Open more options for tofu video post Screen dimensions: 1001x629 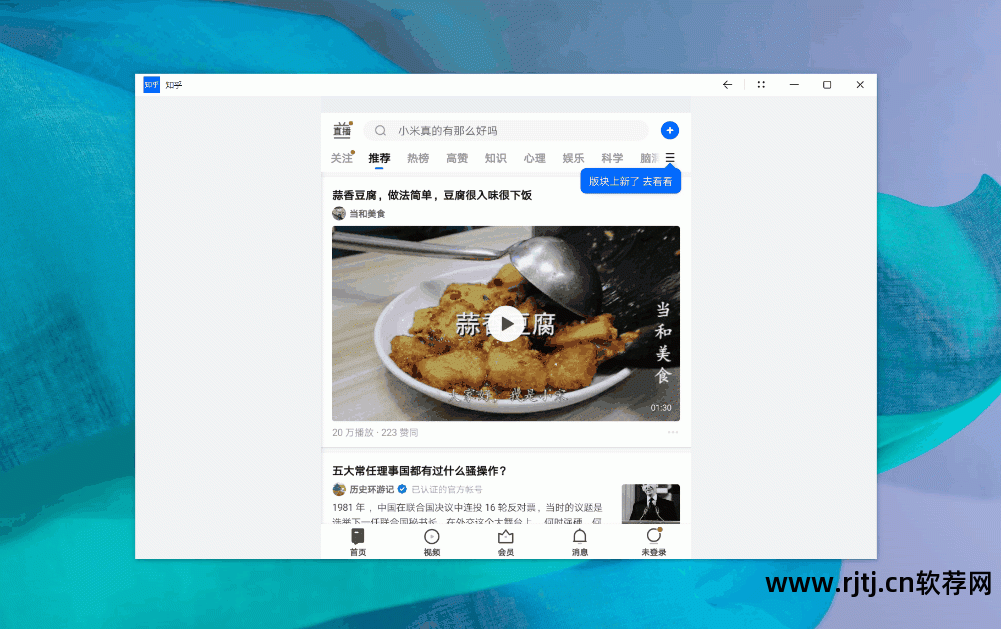(x=673, y=432)
